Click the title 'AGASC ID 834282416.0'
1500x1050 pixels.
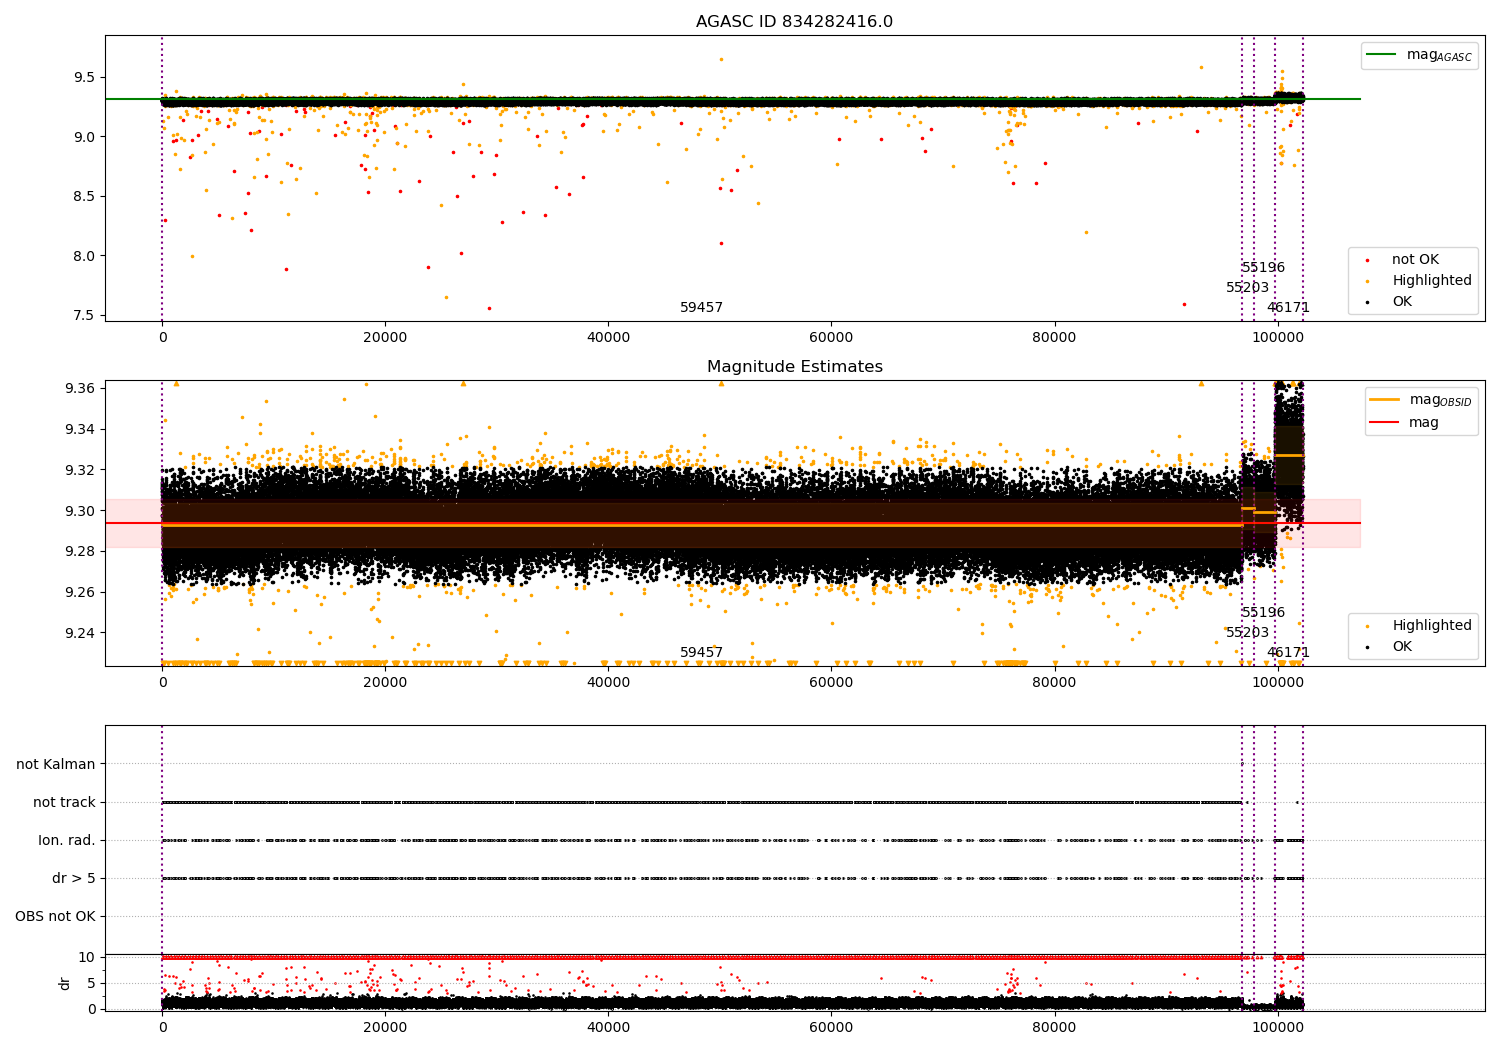(794, 22)
